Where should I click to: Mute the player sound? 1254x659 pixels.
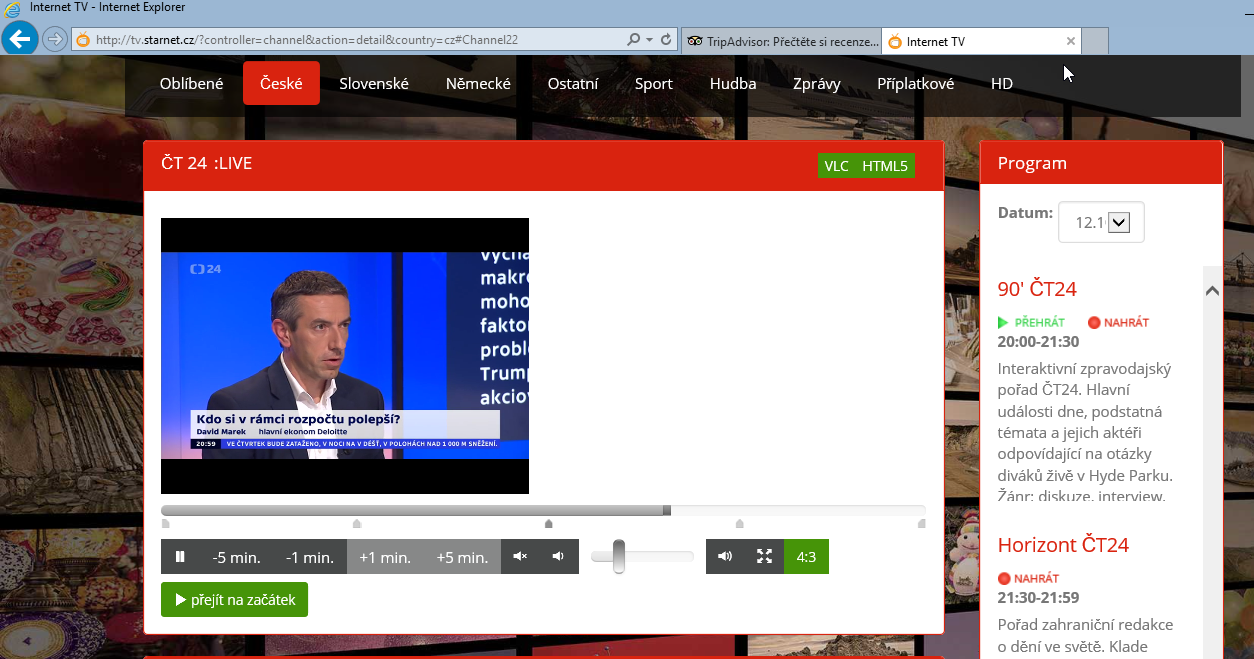[x=520, y=557]
